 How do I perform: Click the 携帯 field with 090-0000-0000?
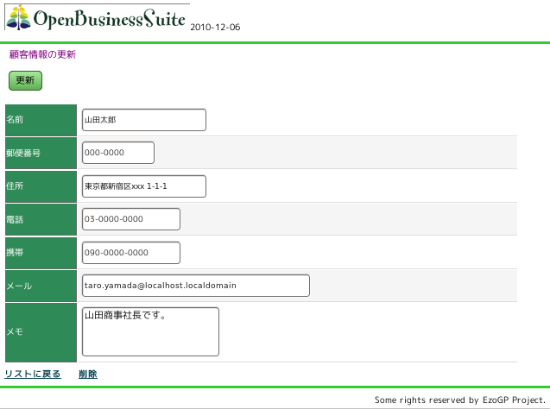point(131,253)
